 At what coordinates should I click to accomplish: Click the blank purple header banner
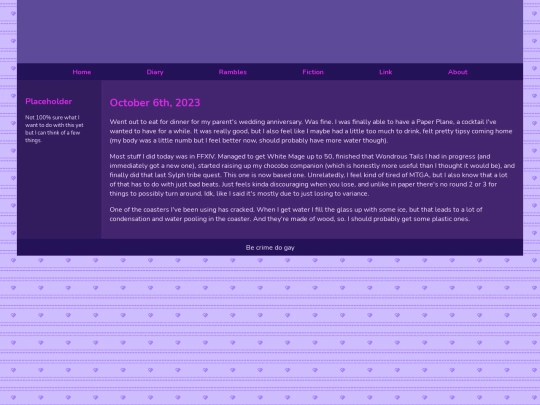[270, 31]
